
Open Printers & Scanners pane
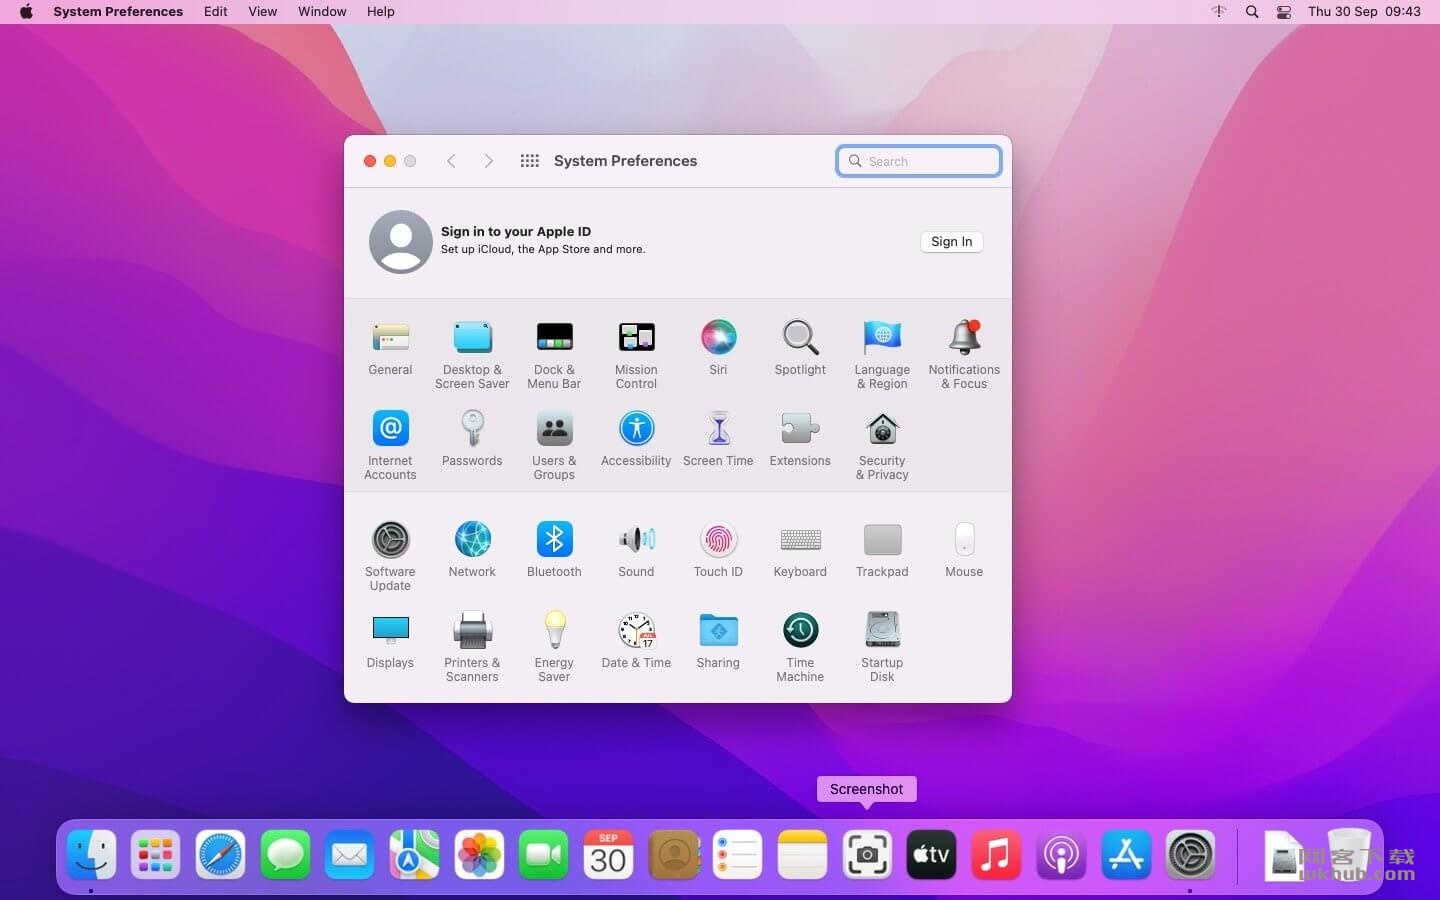pyautogui.click(x=472, y=648)
